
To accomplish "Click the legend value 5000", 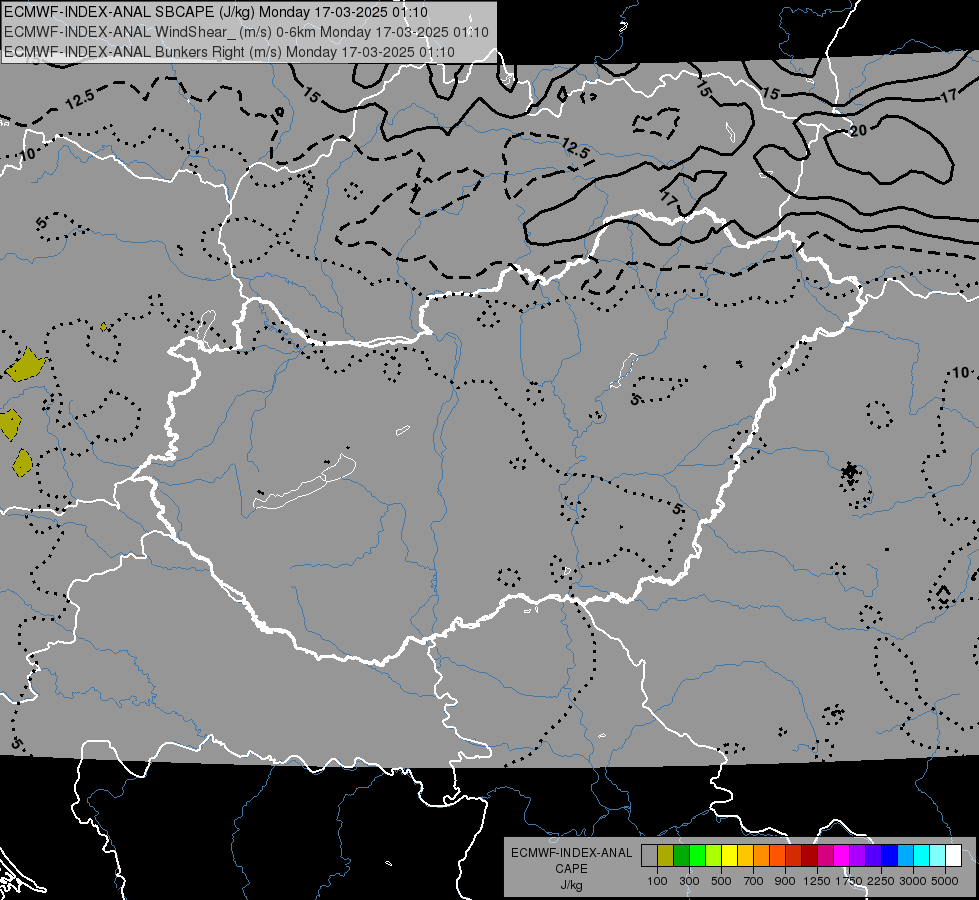I will coord(944,881).
